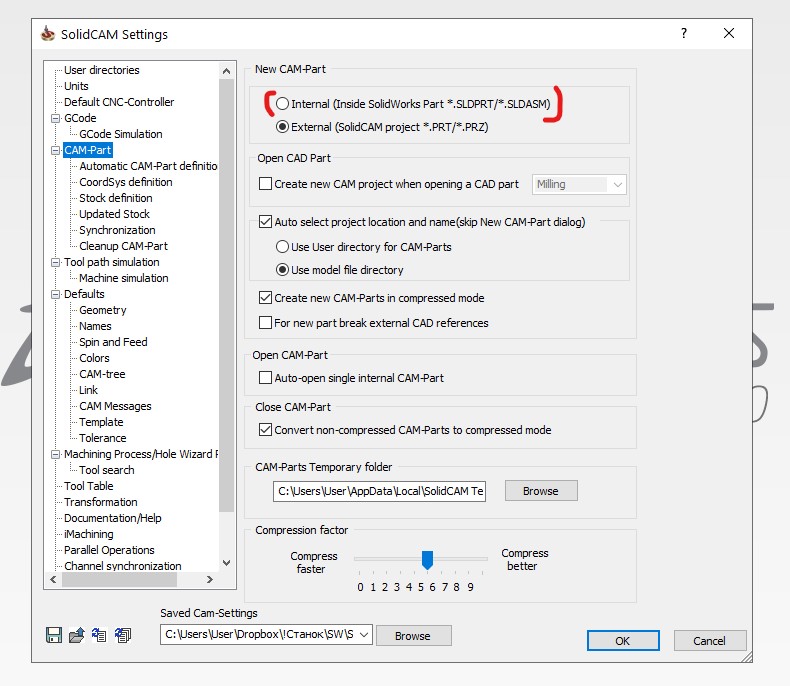The image size is (790, 686).
Task: Click the save settings floppy disk icon
Action: [54, 635]
